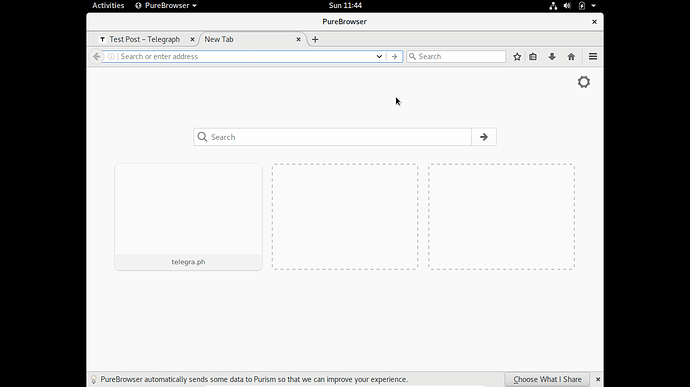This screenshot has width=690, height=387.
Task: Click the lightbulb icon in notification bar
Action: (93, 379)
